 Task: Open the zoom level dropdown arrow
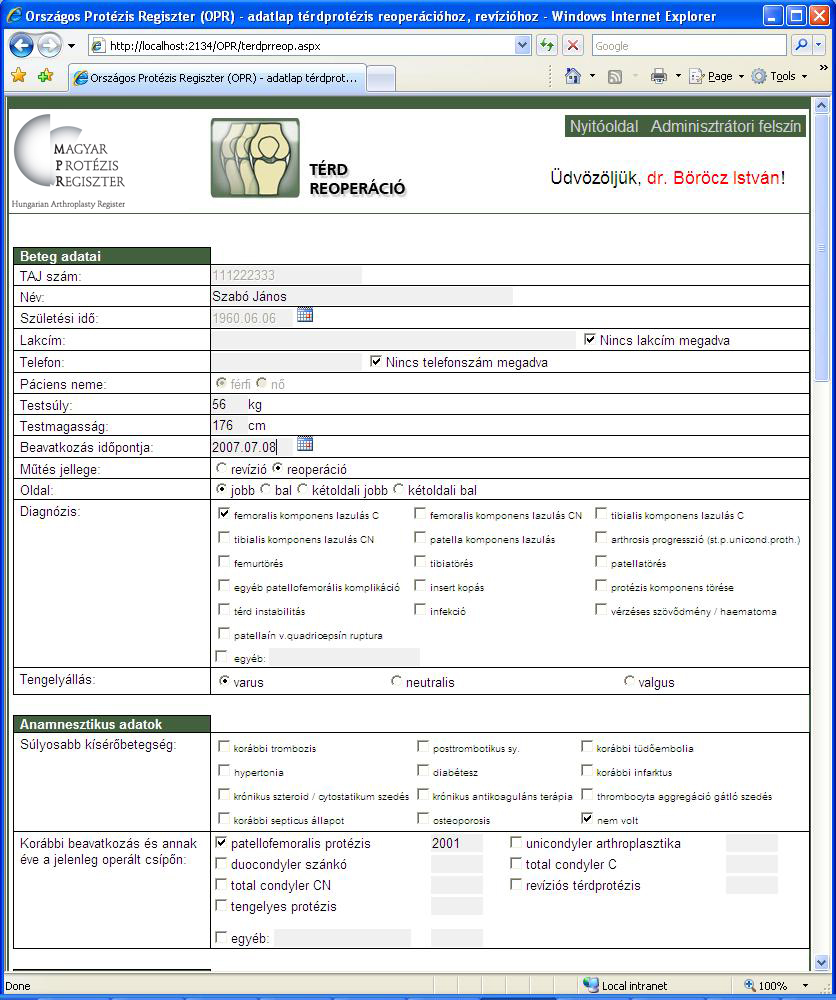click(x=805, y=986)
